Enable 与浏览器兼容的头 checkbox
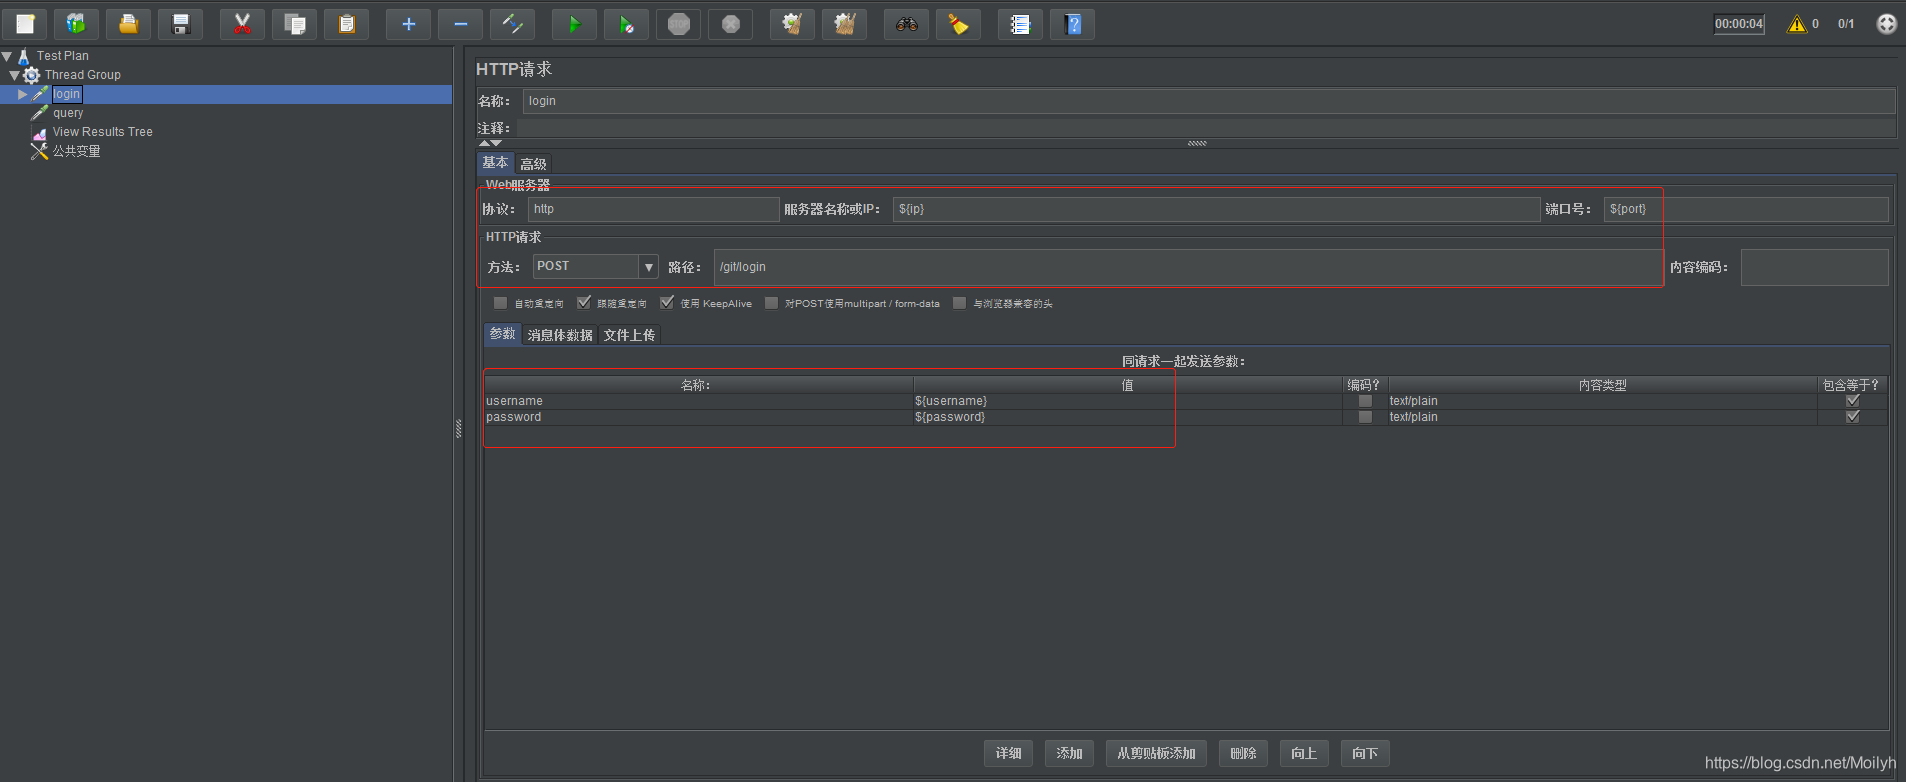 tap(959, 303)
